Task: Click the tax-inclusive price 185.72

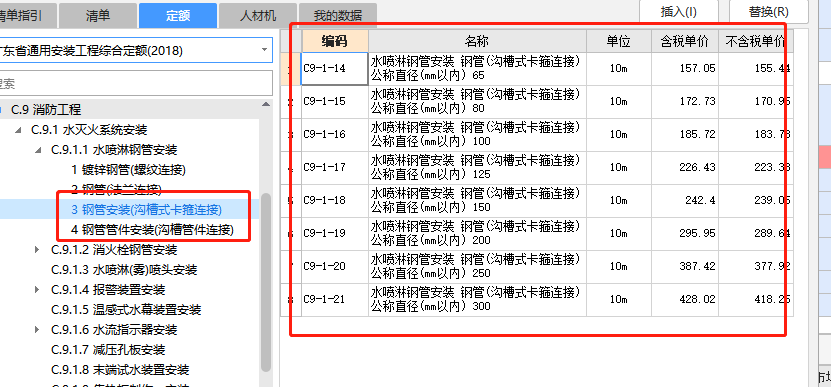Action: point(685,134)
